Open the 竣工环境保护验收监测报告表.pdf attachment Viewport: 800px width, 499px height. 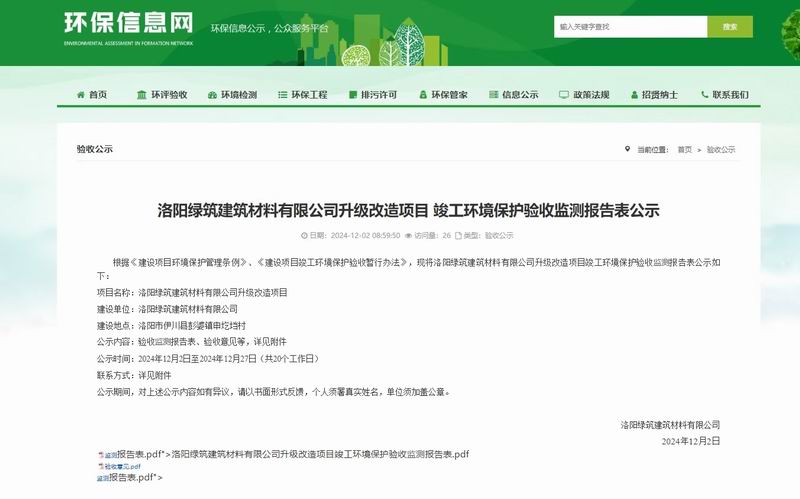coord(320,454)
